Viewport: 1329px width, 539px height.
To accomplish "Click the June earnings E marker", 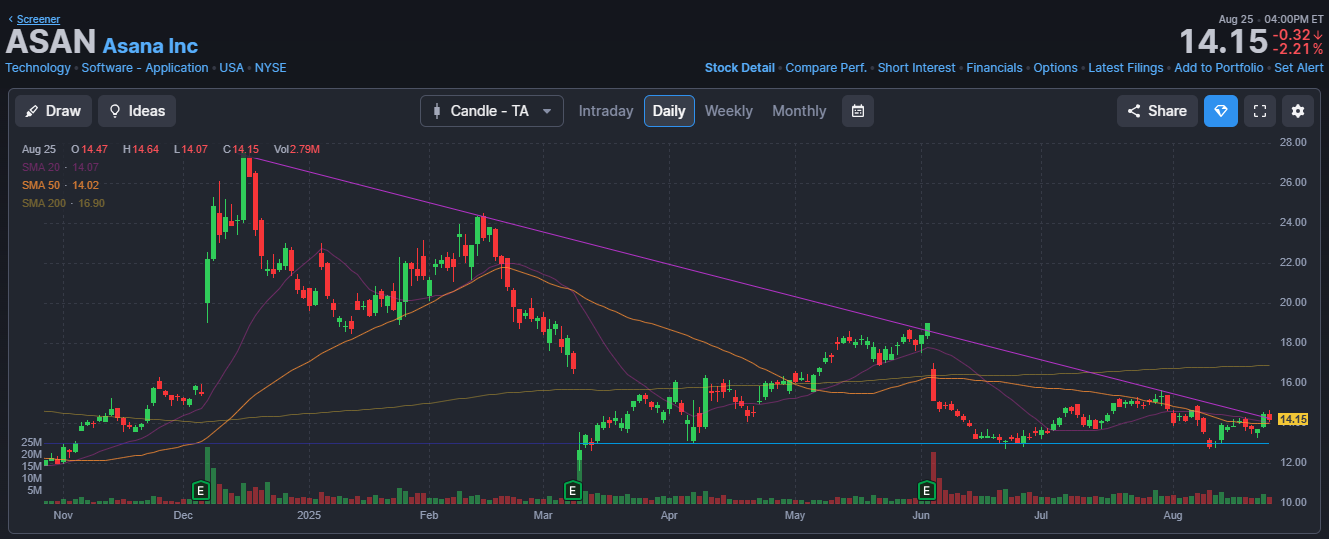I will coord(926,490).
